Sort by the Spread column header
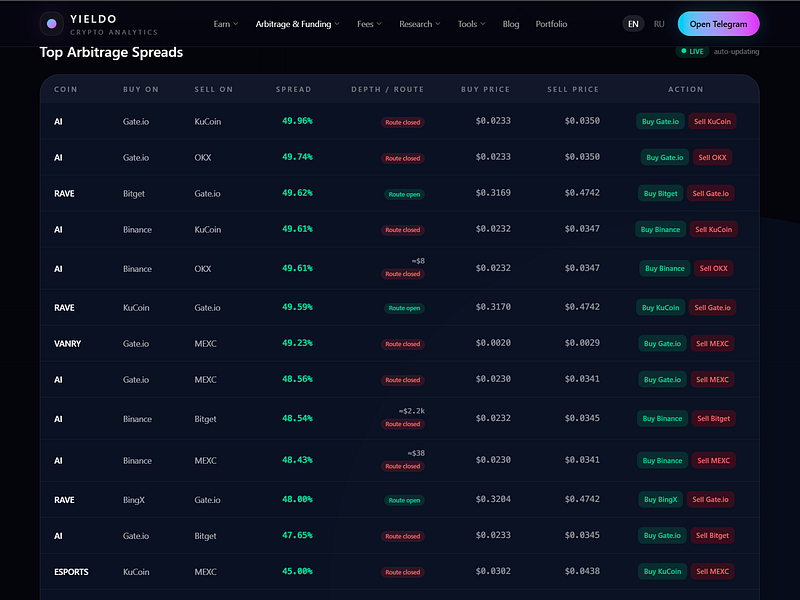Screen dimensions: 800x600 coord(293,89)
